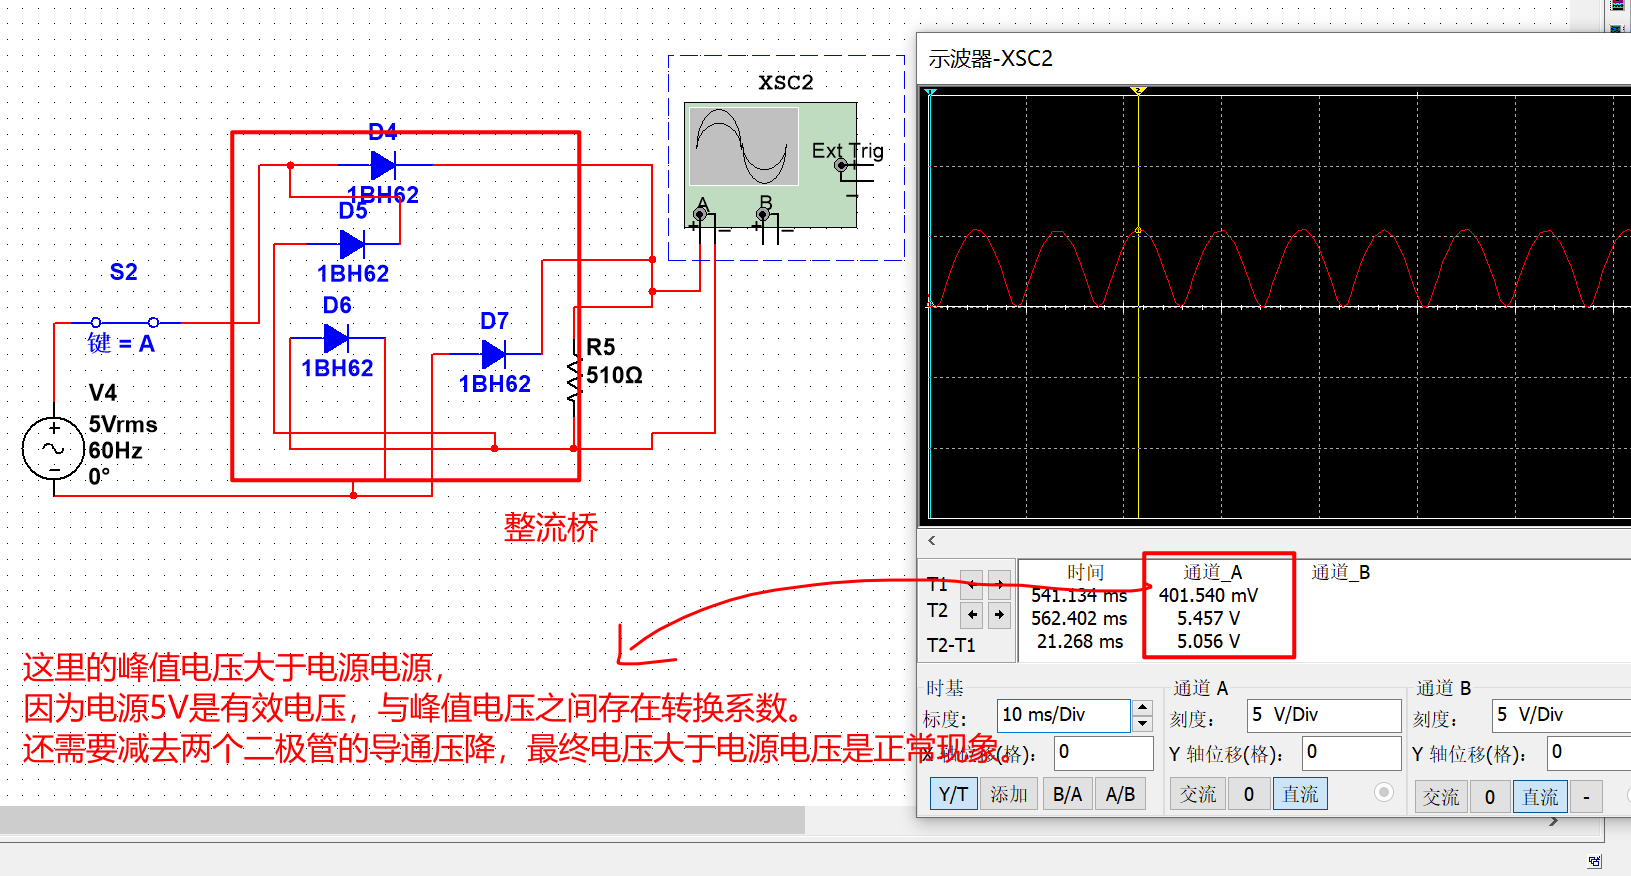Click oscilloscope channel A terminal on XSC2
This screenshot has width=1631, height=876.
pos(700,214)
